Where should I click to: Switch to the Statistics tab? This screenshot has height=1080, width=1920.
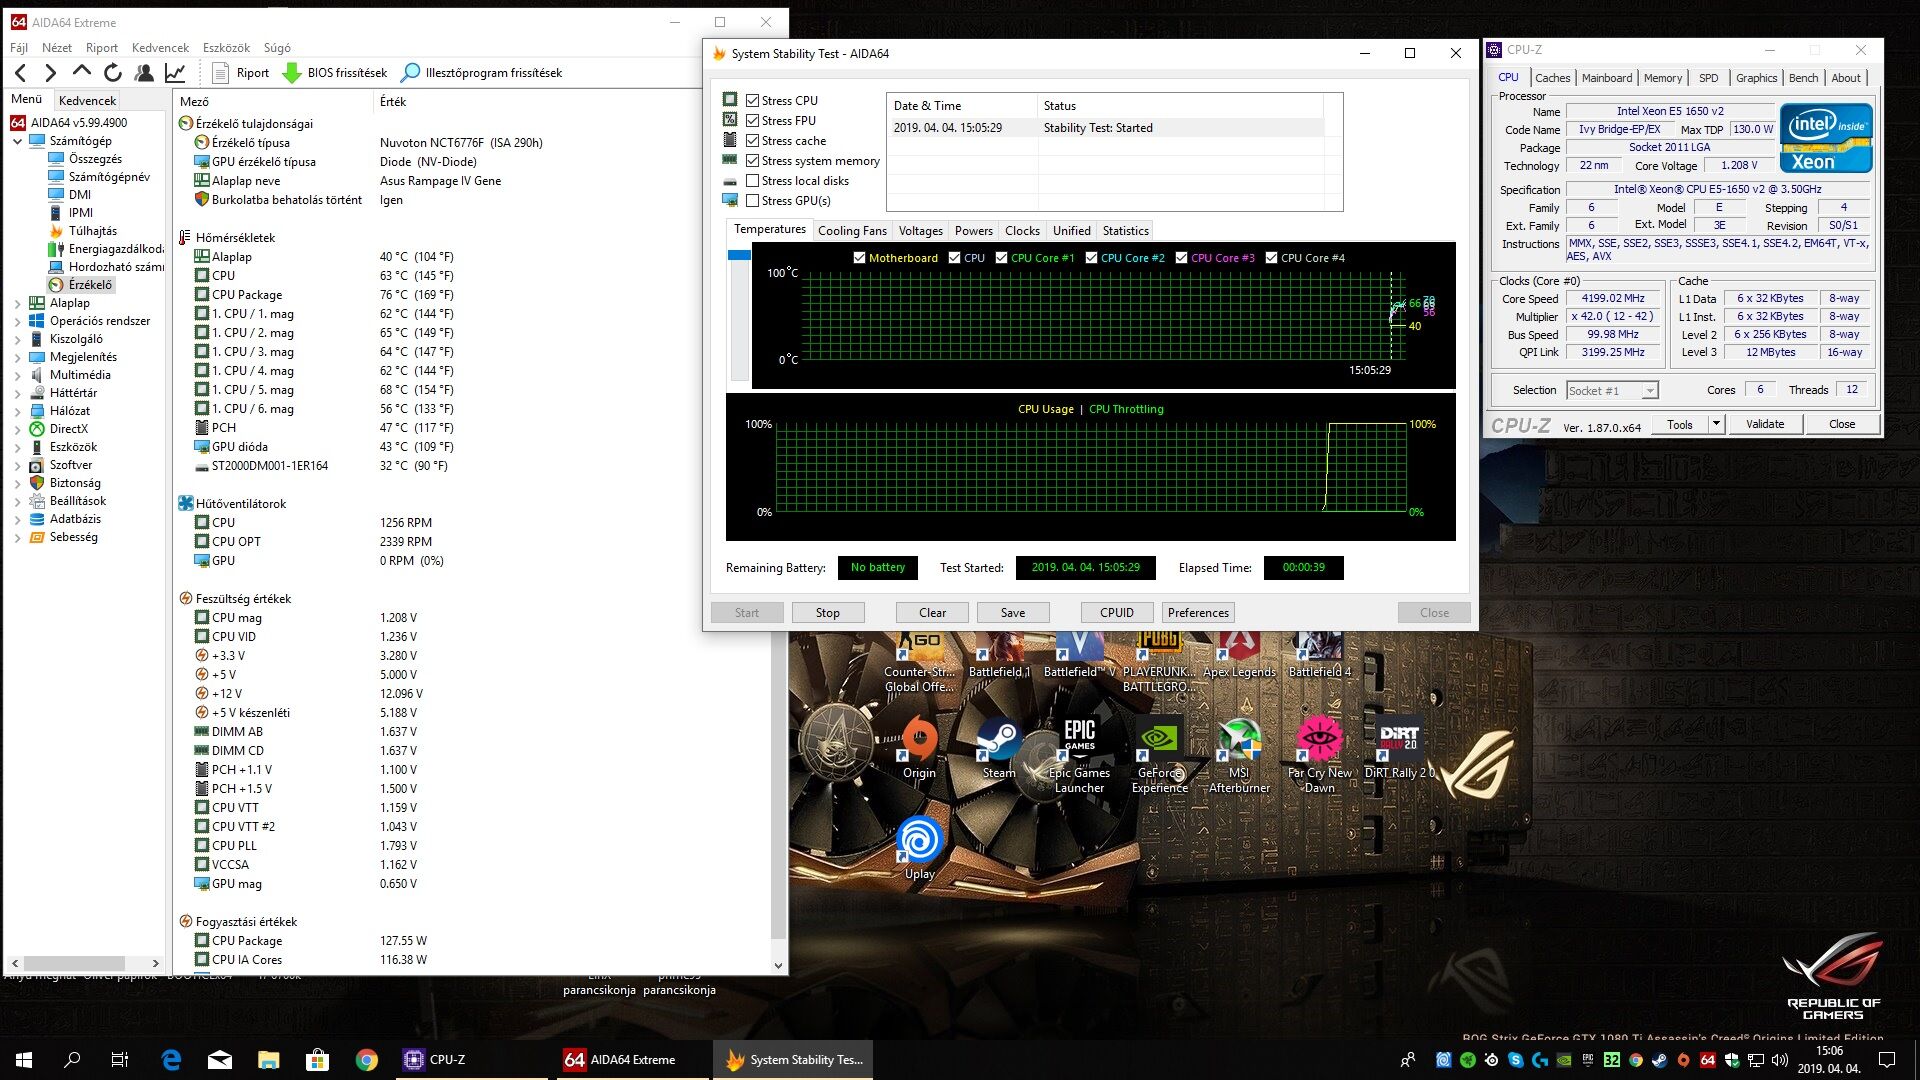(x=1125, y=230)
